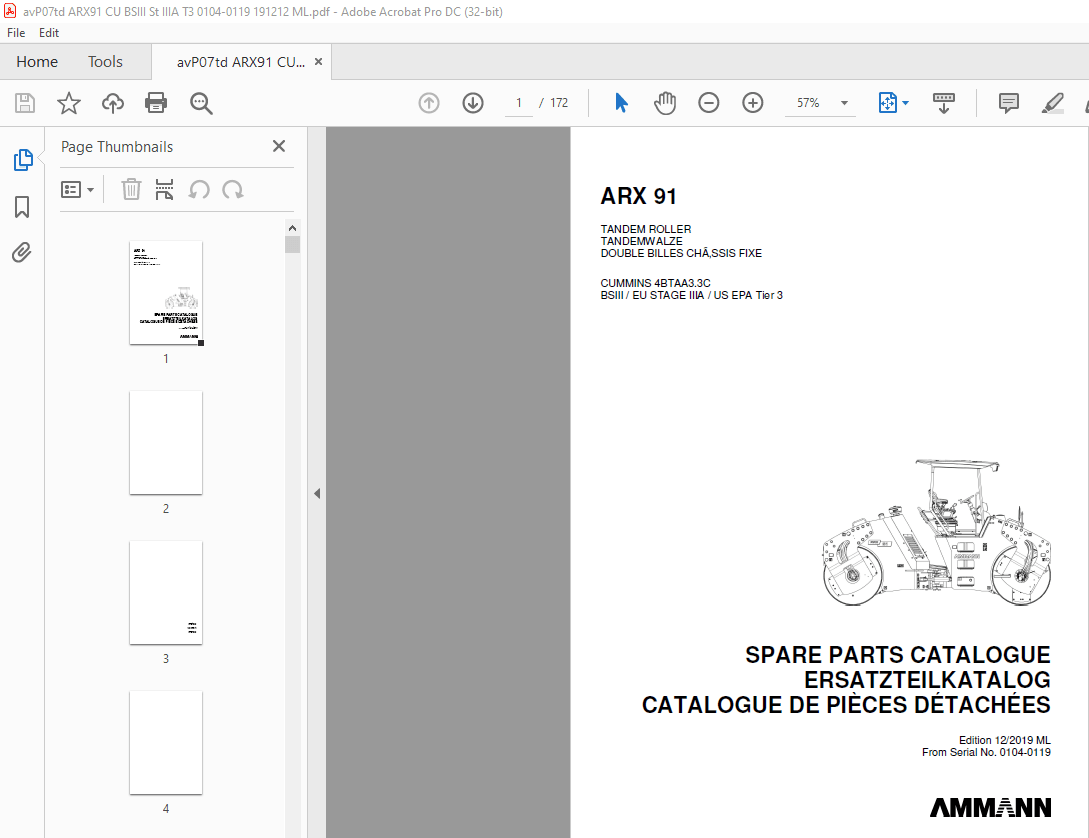Open the 57% zoom level dropdown
This screenshot has height=838, width=1089.
(843, 102)
